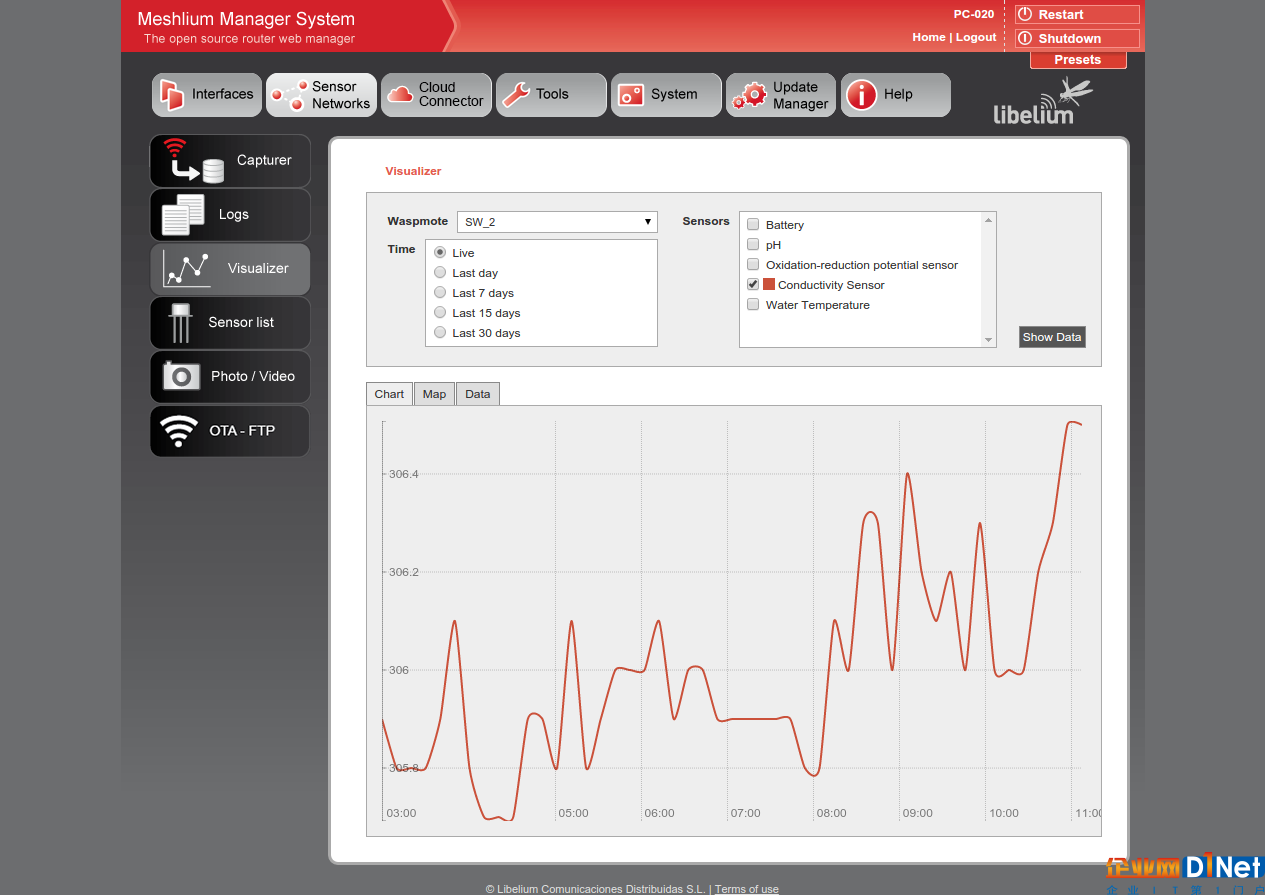
Task: Open the Presets button
Action: click(1078, 60)
